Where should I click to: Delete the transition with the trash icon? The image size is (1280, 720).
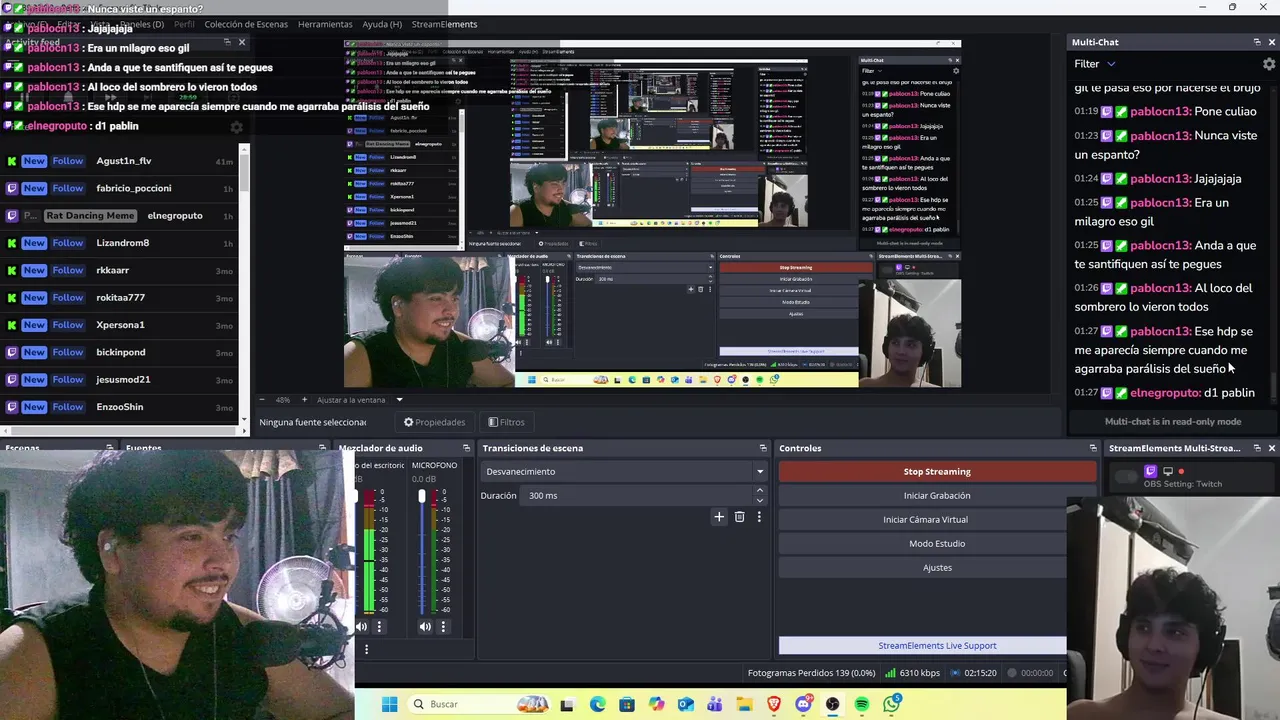pos(739,517)
